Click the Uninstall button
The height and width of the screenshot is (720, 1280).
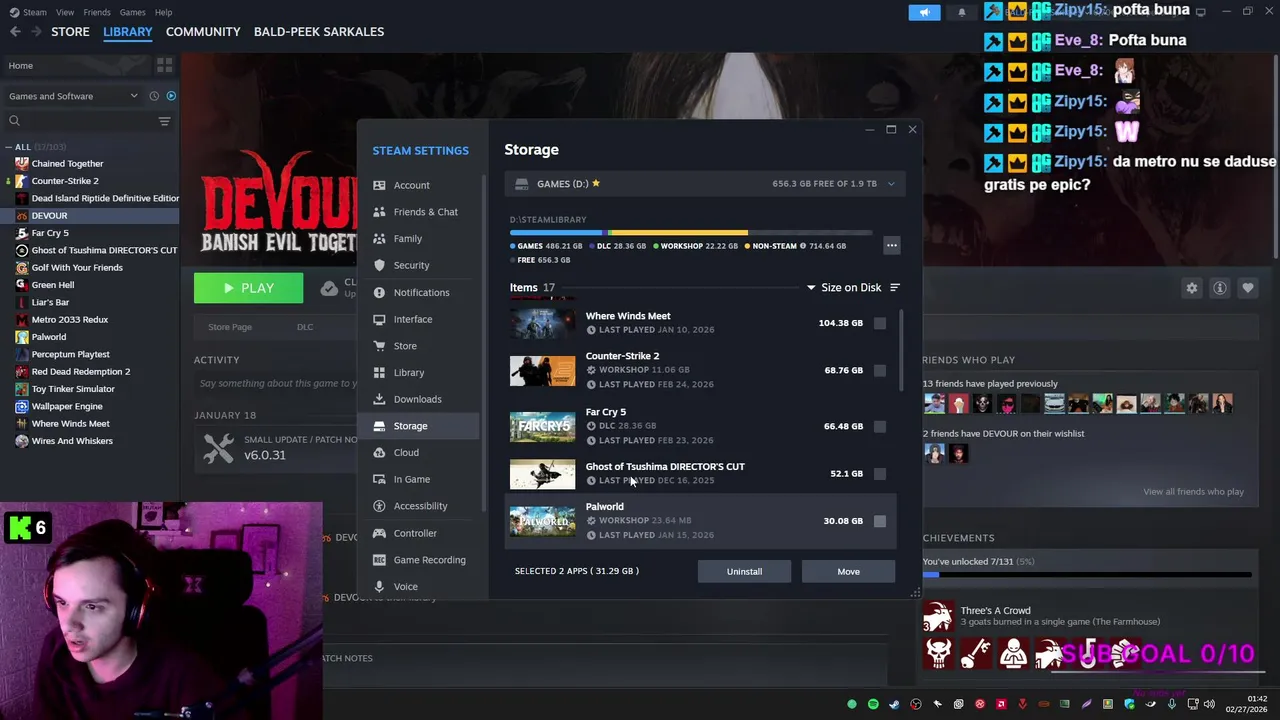tap(744, 572)
